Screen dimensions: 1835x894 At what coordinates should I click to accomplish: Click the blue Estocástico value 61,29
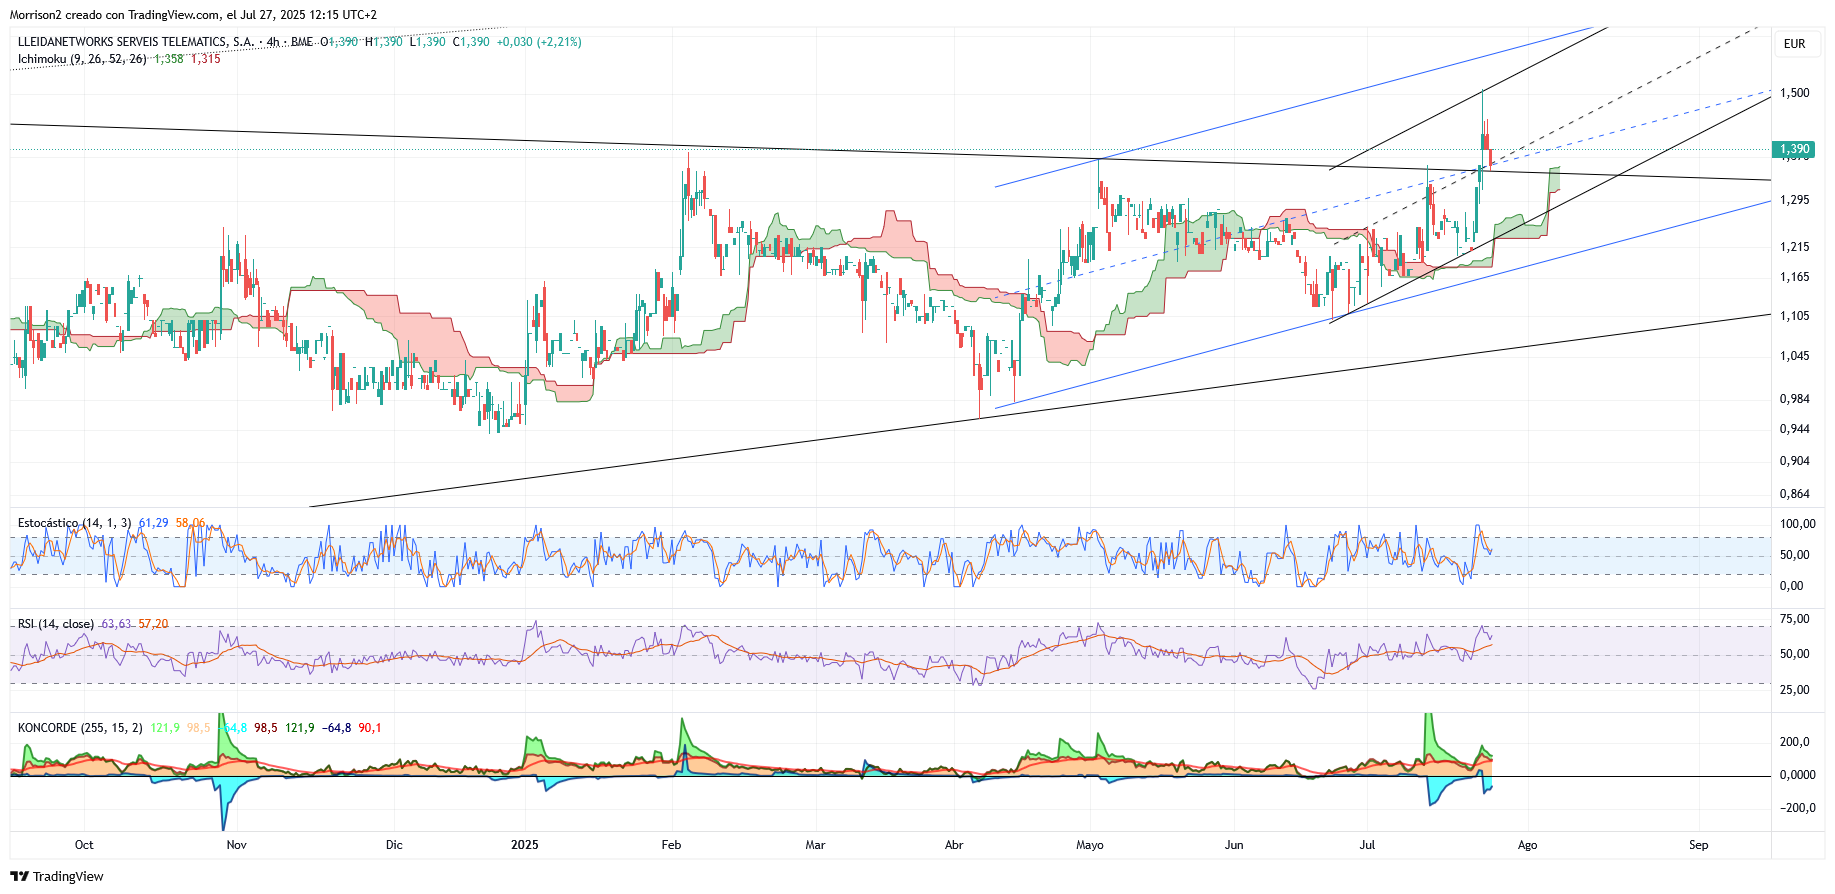point(153,523)
